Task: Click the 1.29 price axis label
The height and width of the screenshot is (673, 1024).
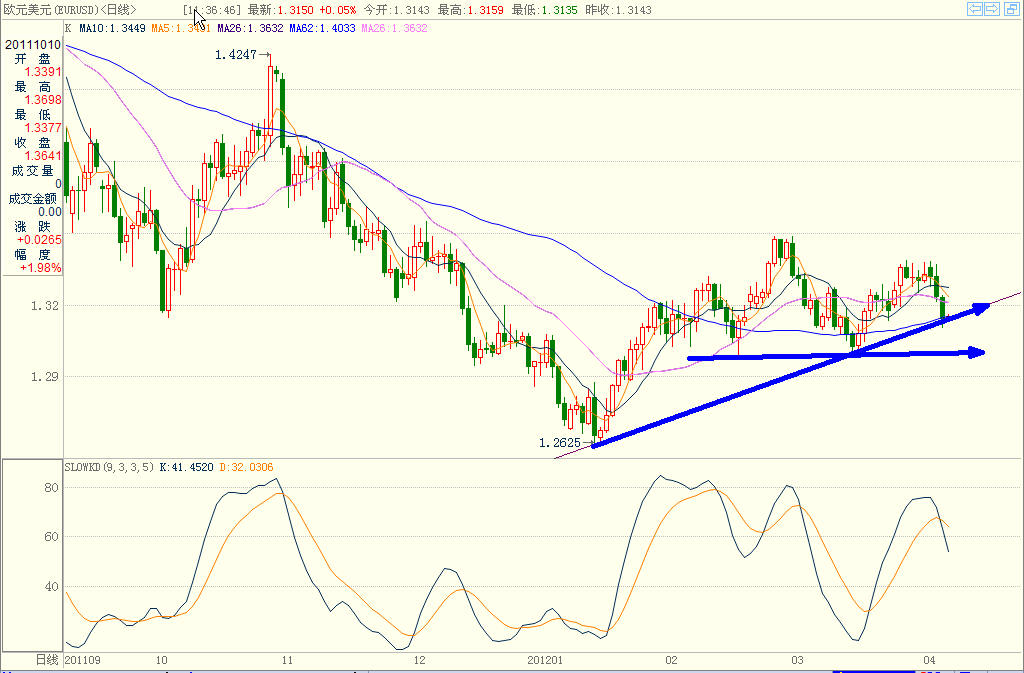Action: [x=44, y=377]
